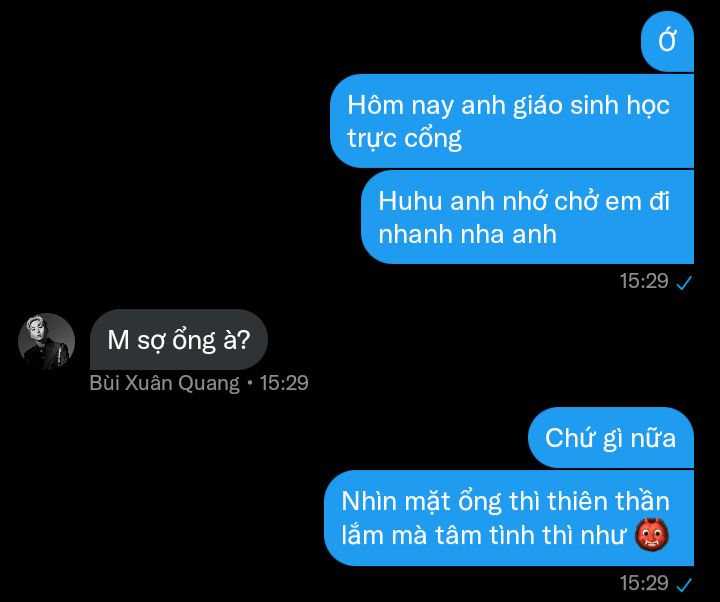Select the "Ớ" message bubble

click(667, 41)
